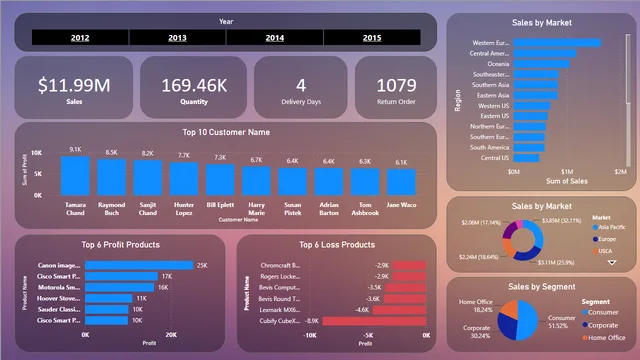Select the 2013 year slicer button

click(x=178, y=38)
